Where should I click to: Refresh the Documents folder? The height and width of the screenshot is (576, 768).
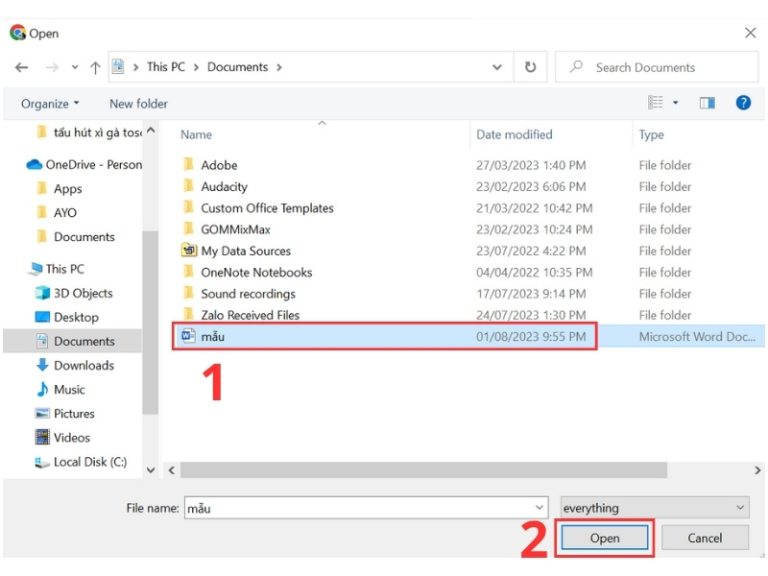(x=530, y=67)
